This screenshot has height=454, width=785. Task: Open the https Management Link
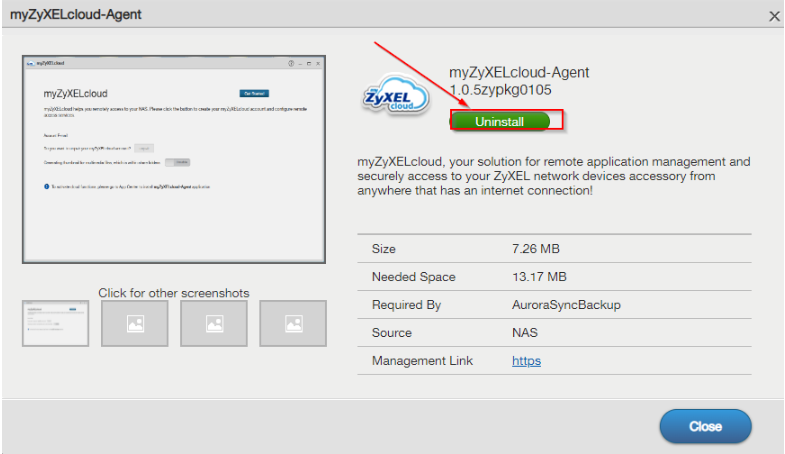526,361
